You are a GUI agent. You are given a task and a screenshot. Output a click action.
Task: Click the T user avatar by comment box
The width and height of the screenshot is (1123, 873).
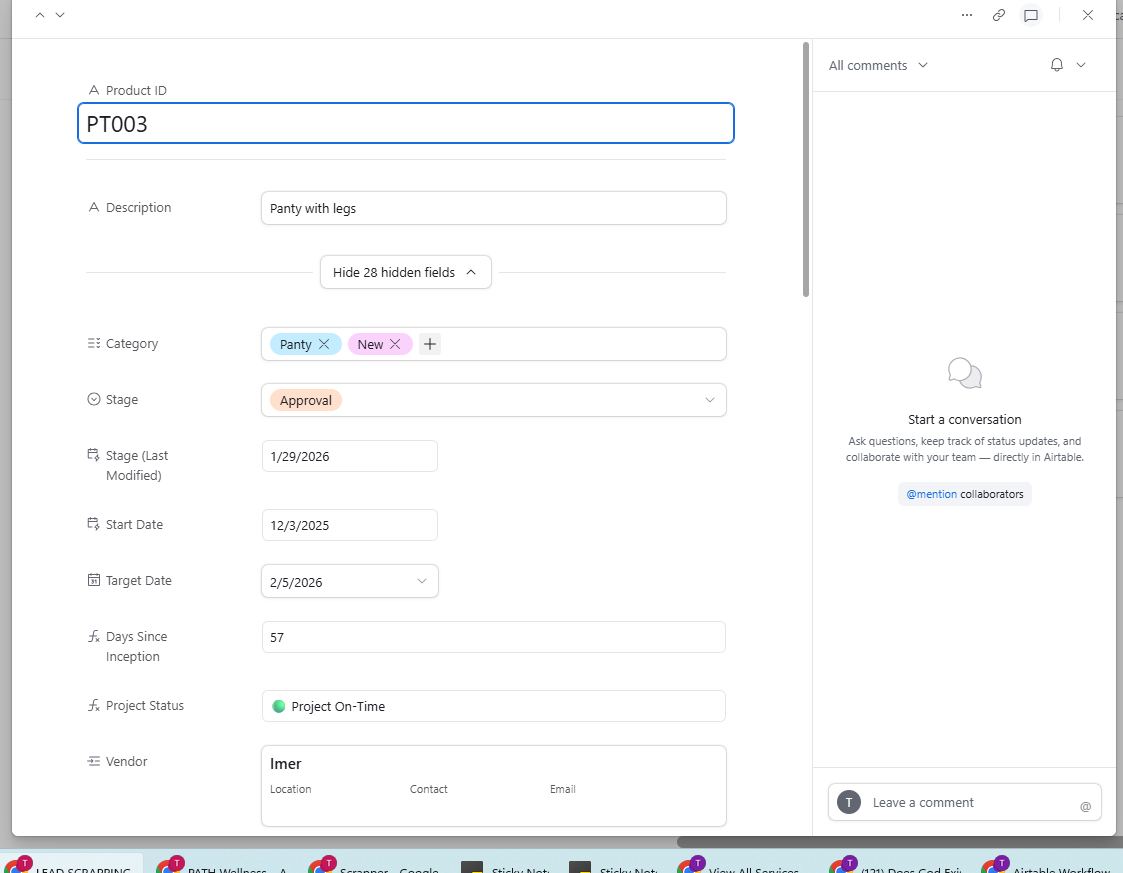[x=849, y=803]
